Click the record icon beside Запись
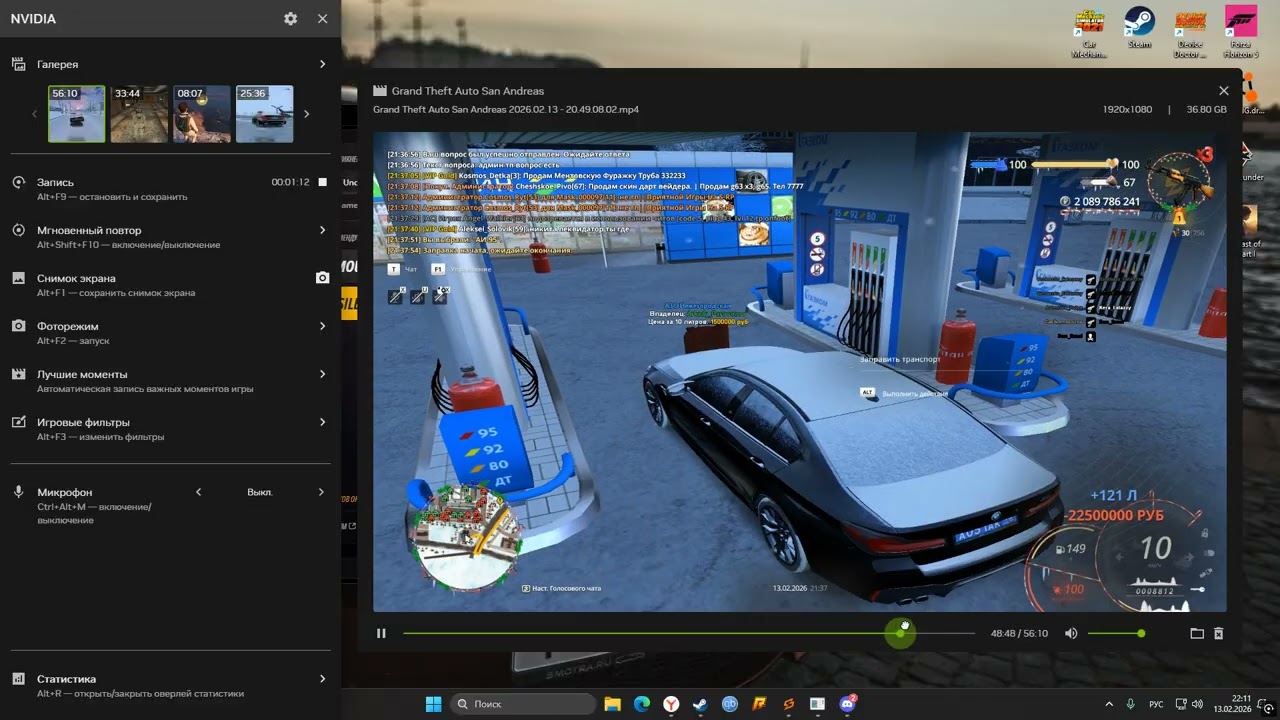This screenshot has width=1280, height=720. tap(18, 182)
